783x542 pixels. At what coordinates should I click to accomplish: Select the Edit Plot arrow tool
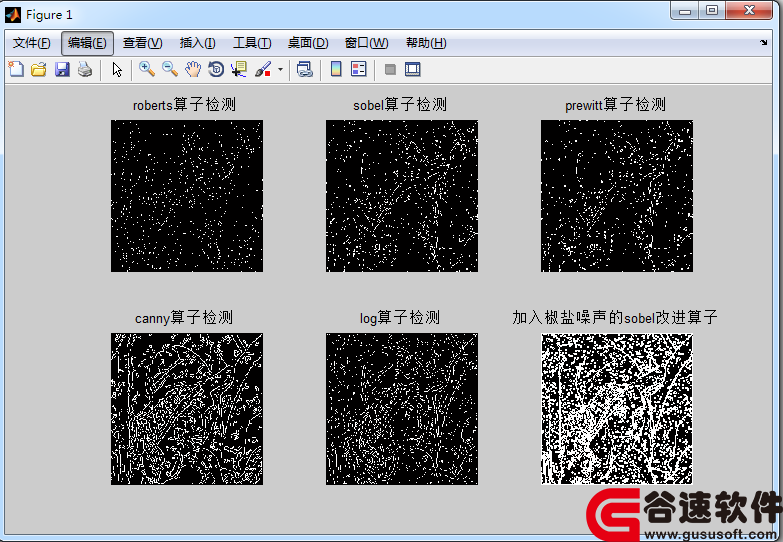117,69
